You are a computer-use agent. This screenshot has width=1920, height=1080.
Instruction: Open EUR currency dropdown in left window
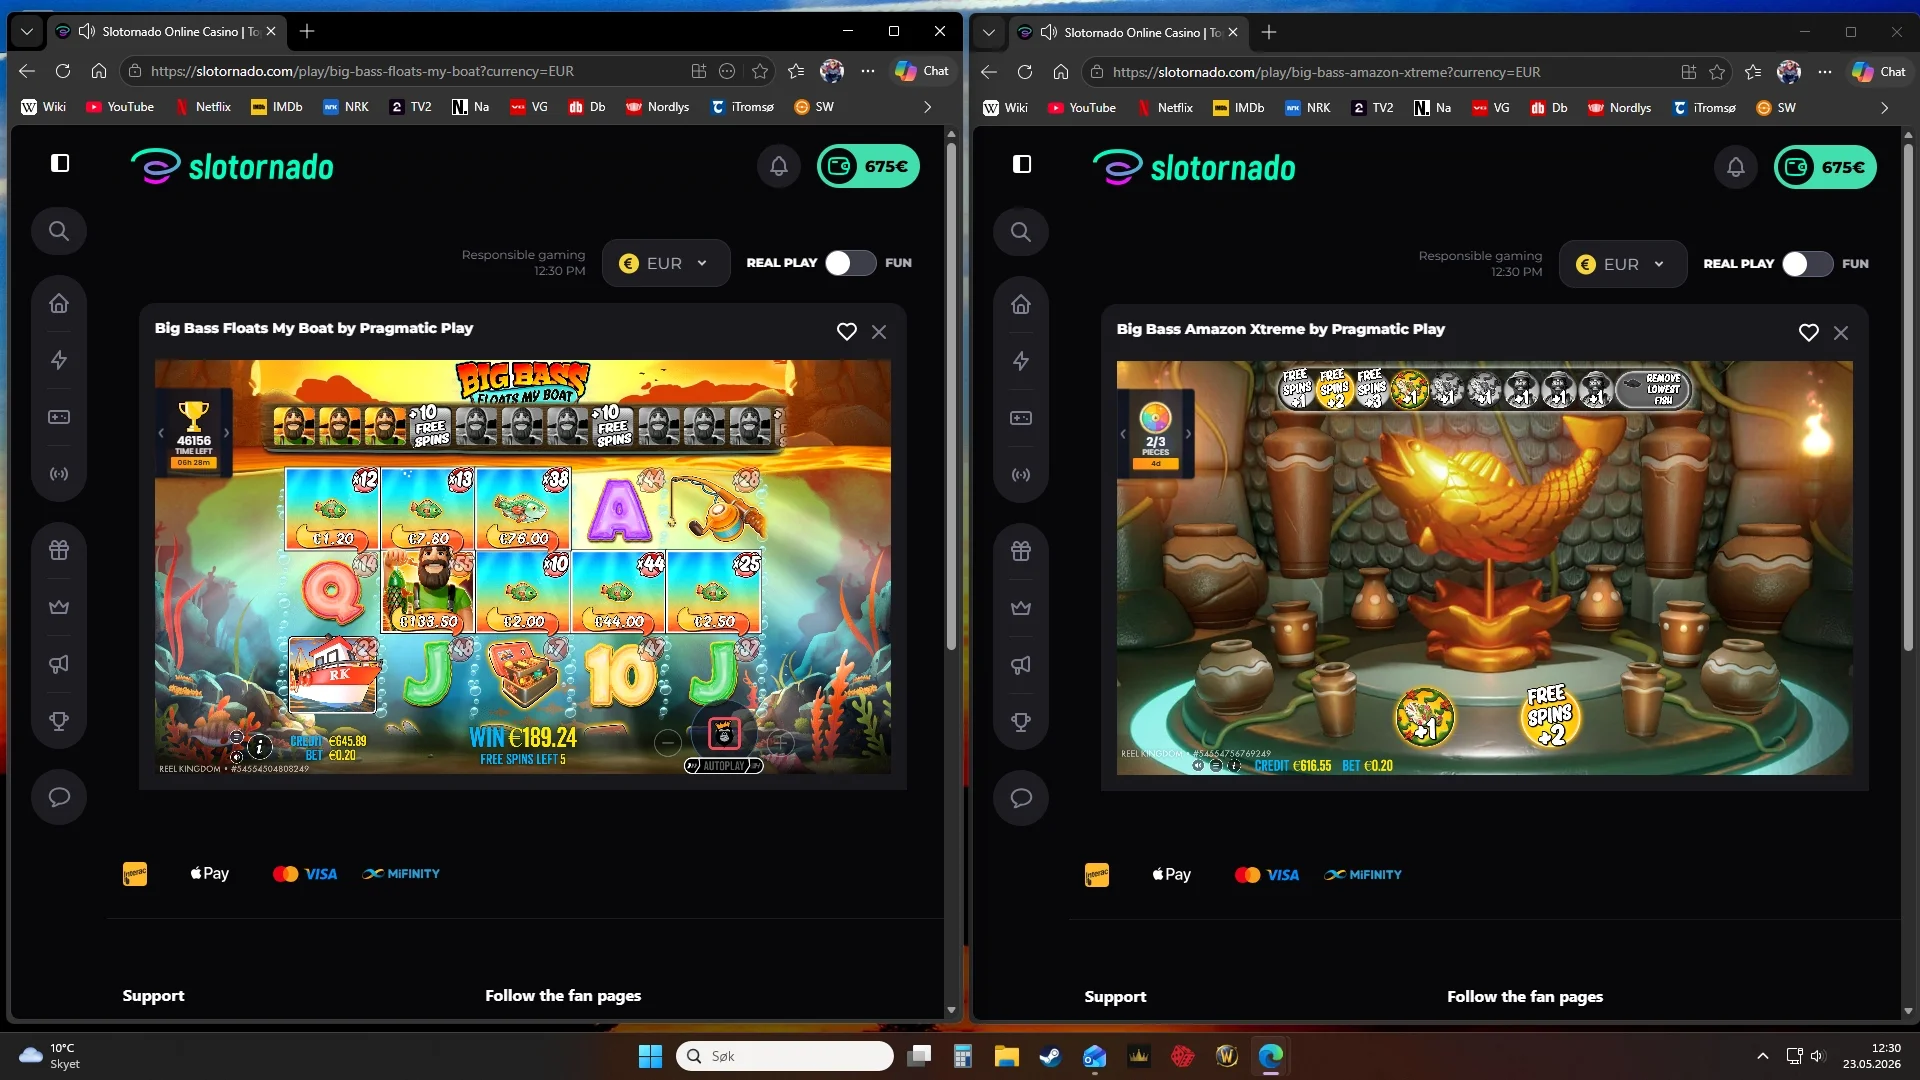pyautogui.click(x=666, y=263)
